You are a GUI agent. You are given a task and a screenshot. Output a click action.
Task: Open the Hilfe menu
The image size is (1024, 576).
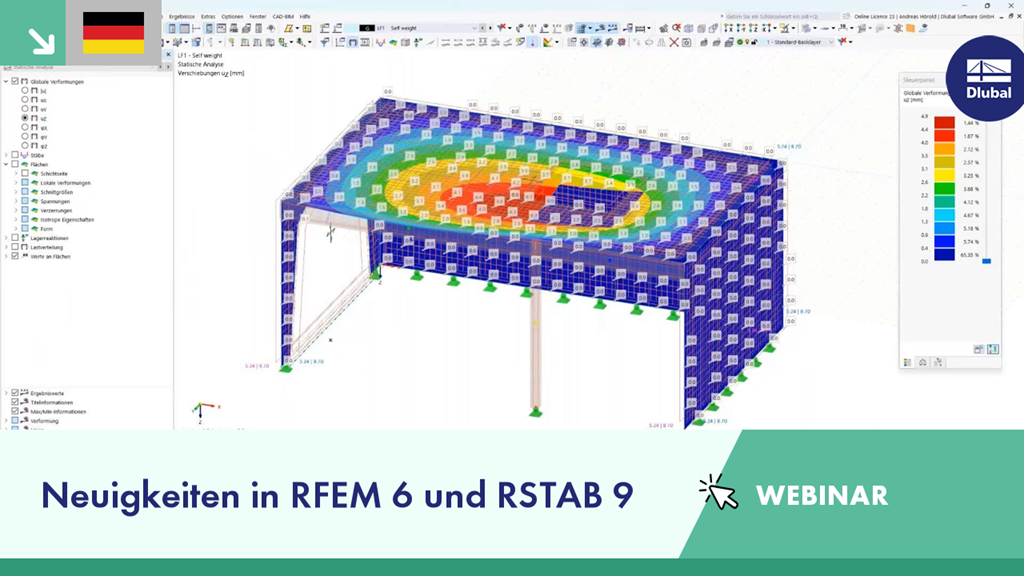(305, 16)
